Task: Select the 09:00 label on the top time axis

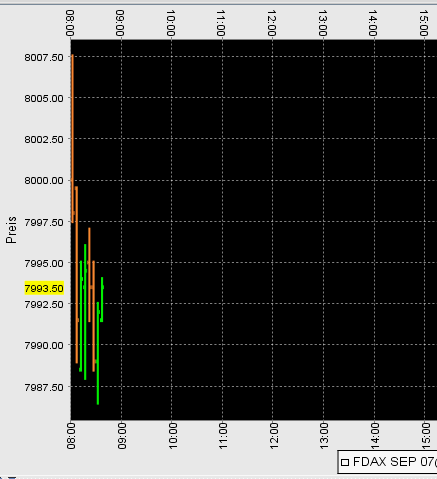Action: coord(120,23)
